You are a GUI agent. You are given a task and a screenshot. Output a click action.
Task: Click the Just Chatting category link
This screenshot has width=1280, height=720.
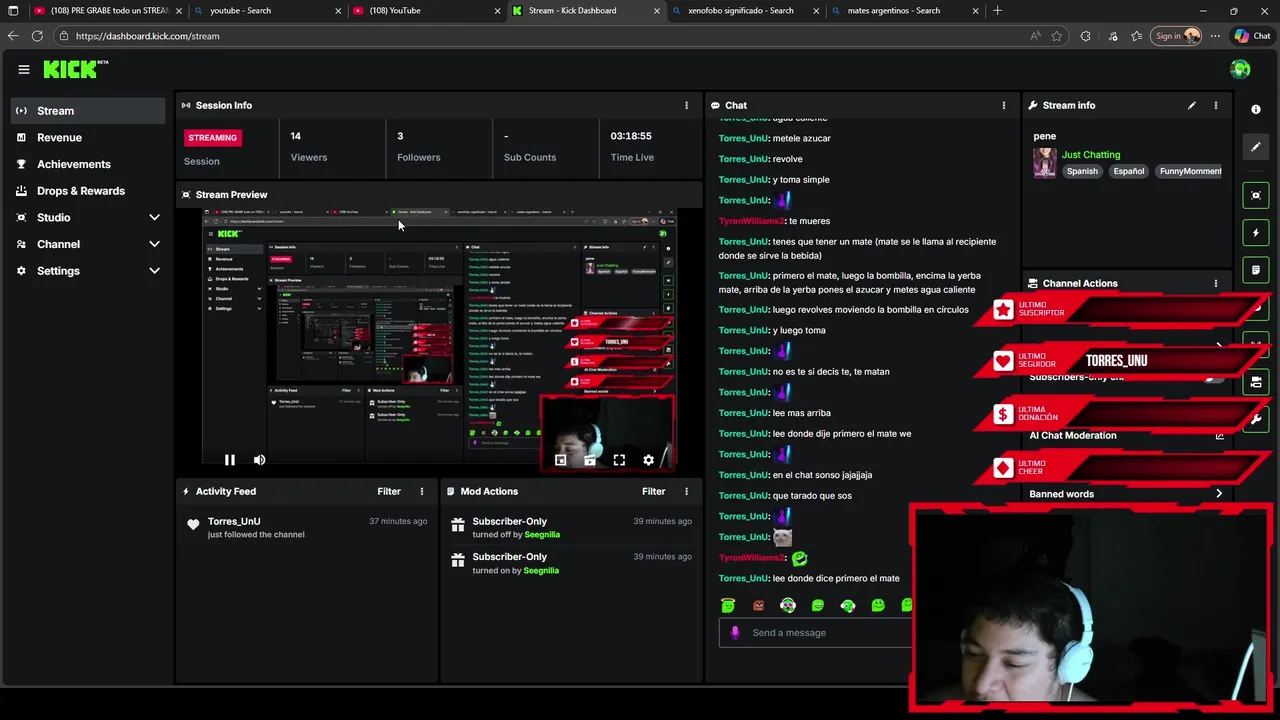click(x=1091, y=155)
